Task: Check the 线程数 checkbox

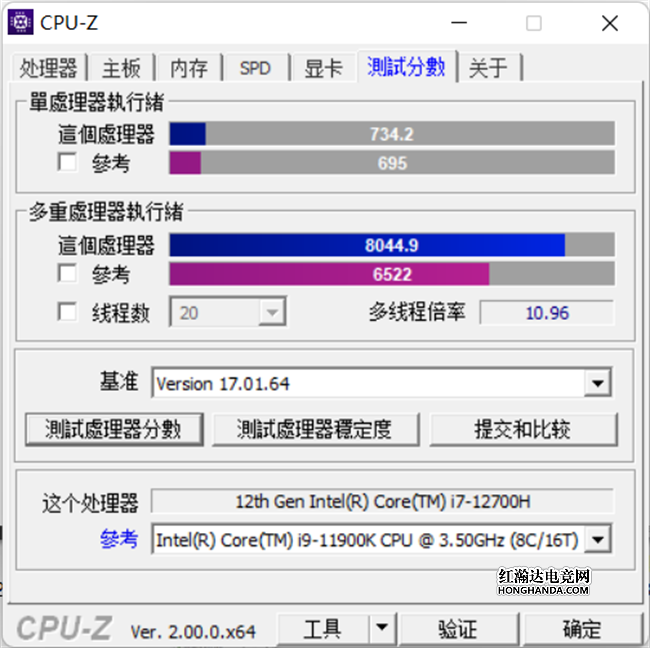Action: coord(67,311)
